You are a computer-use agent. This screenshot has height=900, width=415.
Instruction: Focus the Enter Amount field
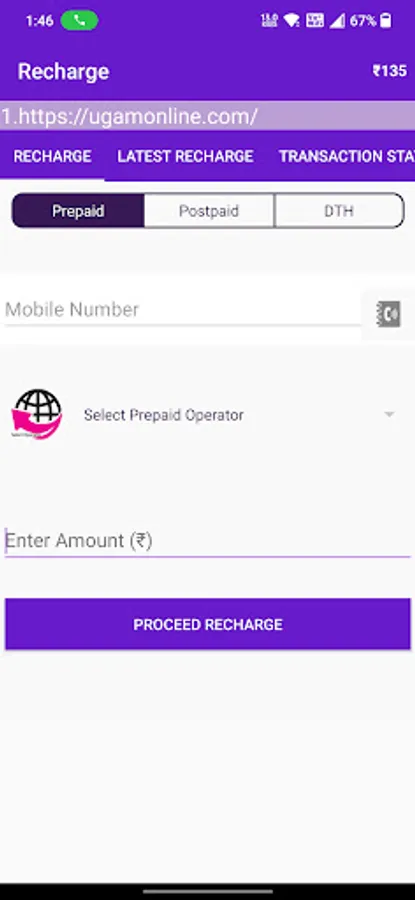(207, 541)
